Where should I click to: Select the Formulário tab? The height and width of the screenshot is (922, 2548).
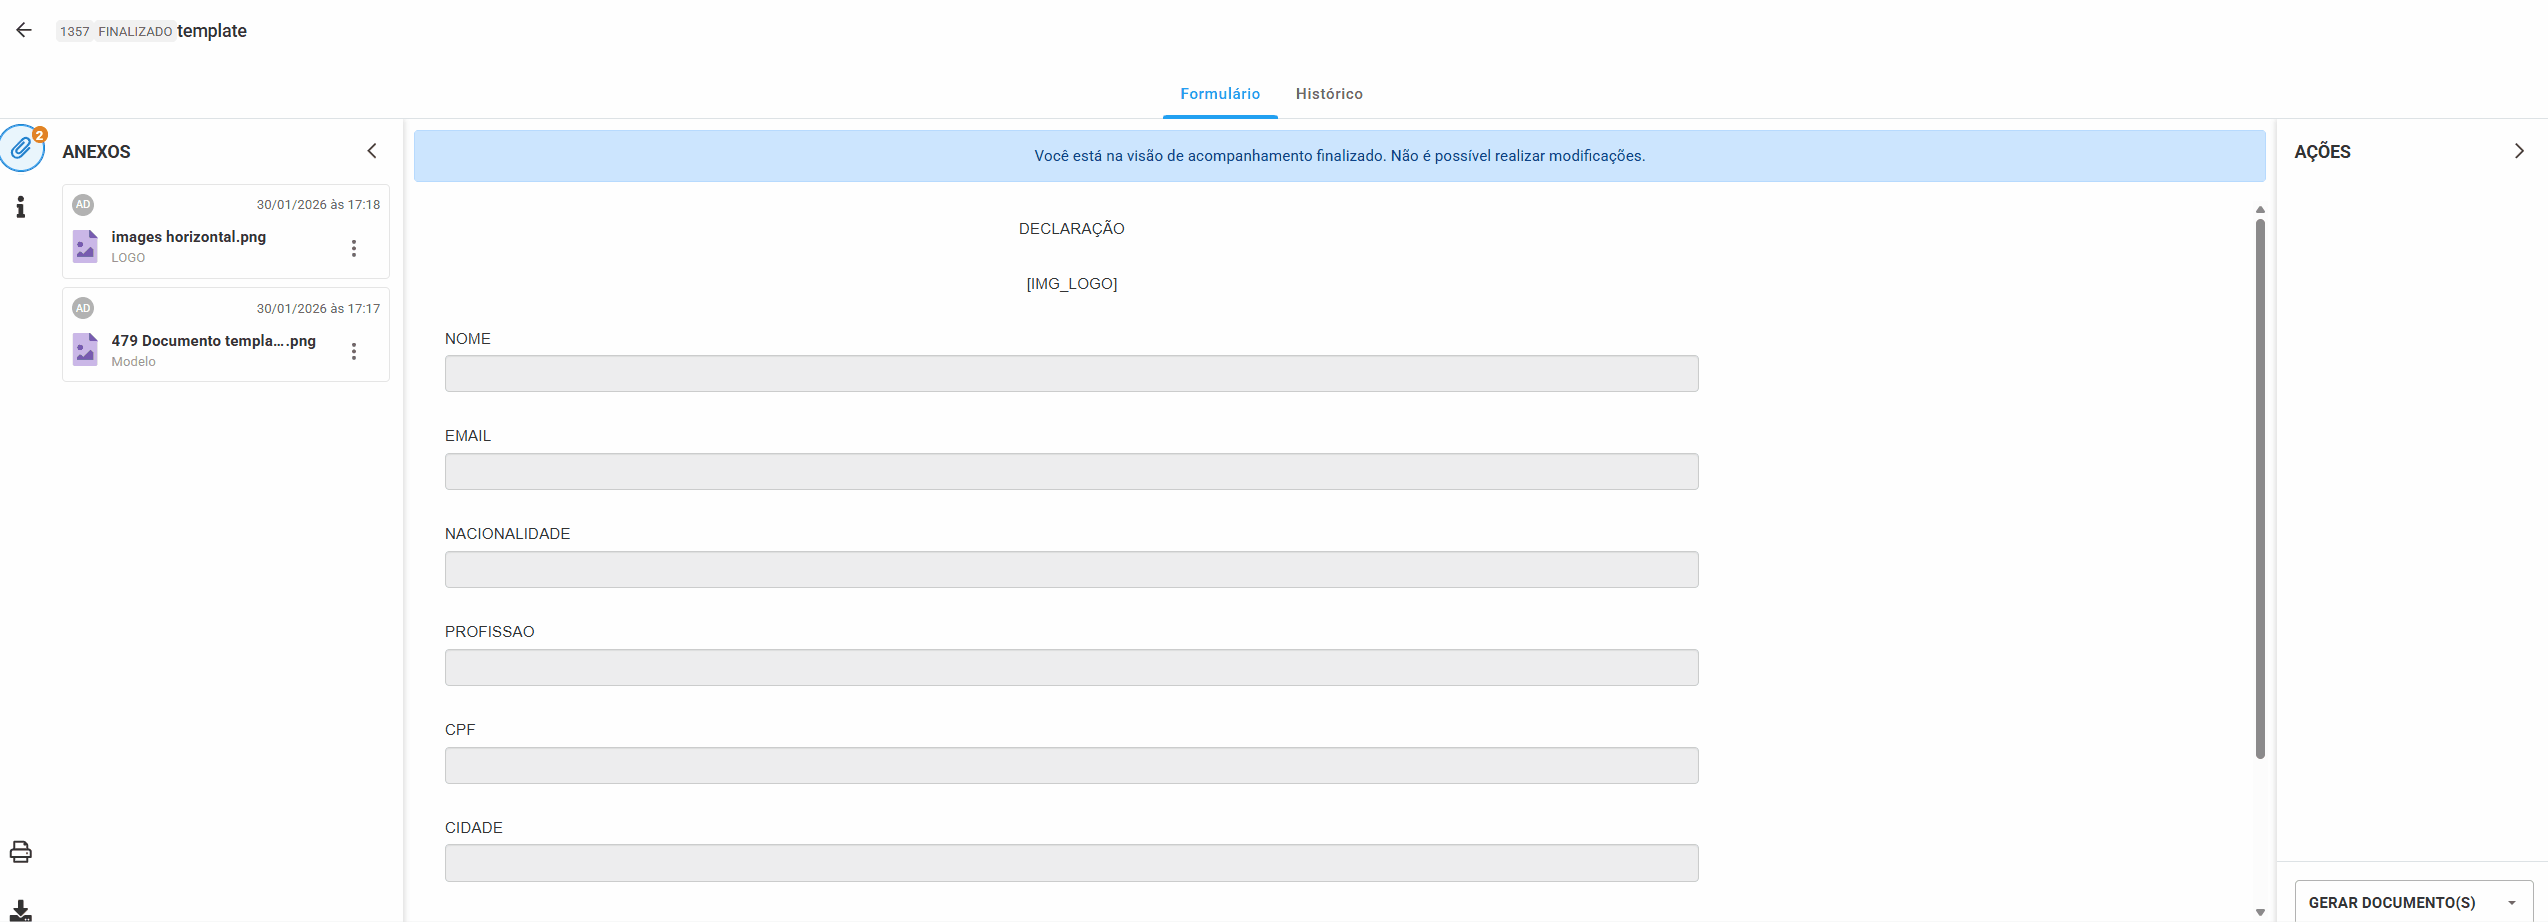tap(1220, 94)
